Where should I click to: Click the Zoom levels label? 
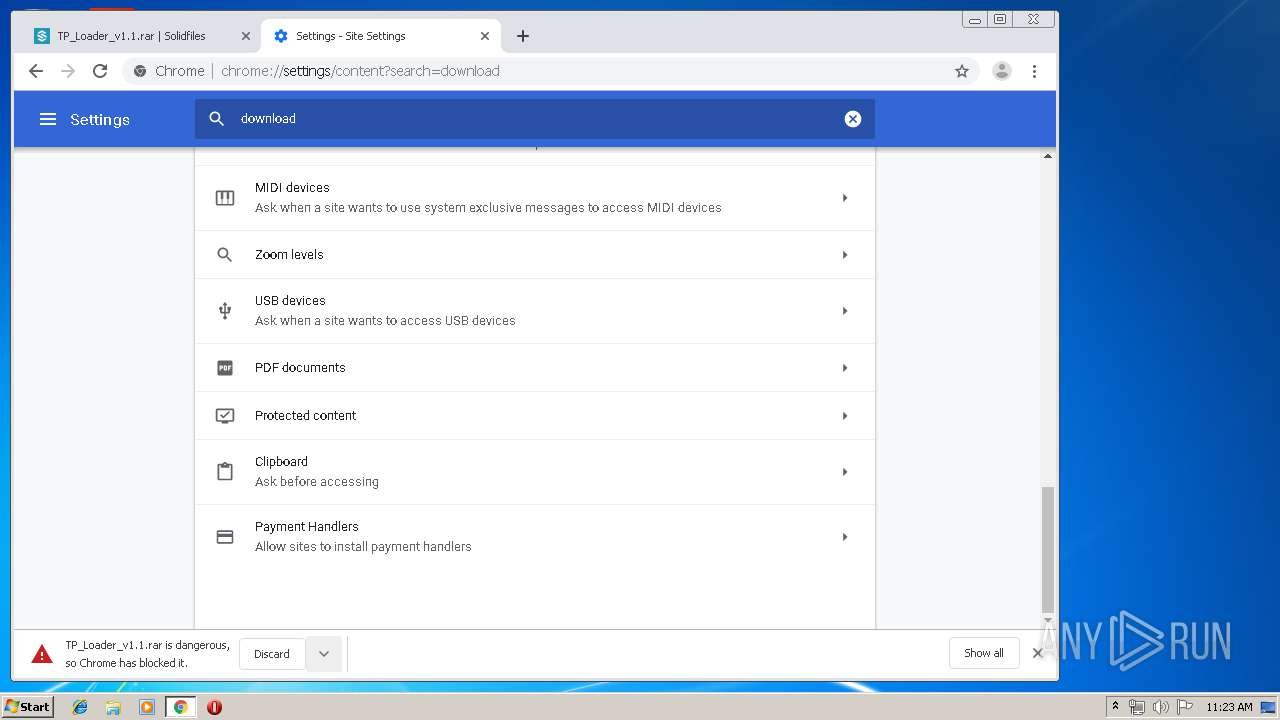pyautogui.click(x=289, y=255)
